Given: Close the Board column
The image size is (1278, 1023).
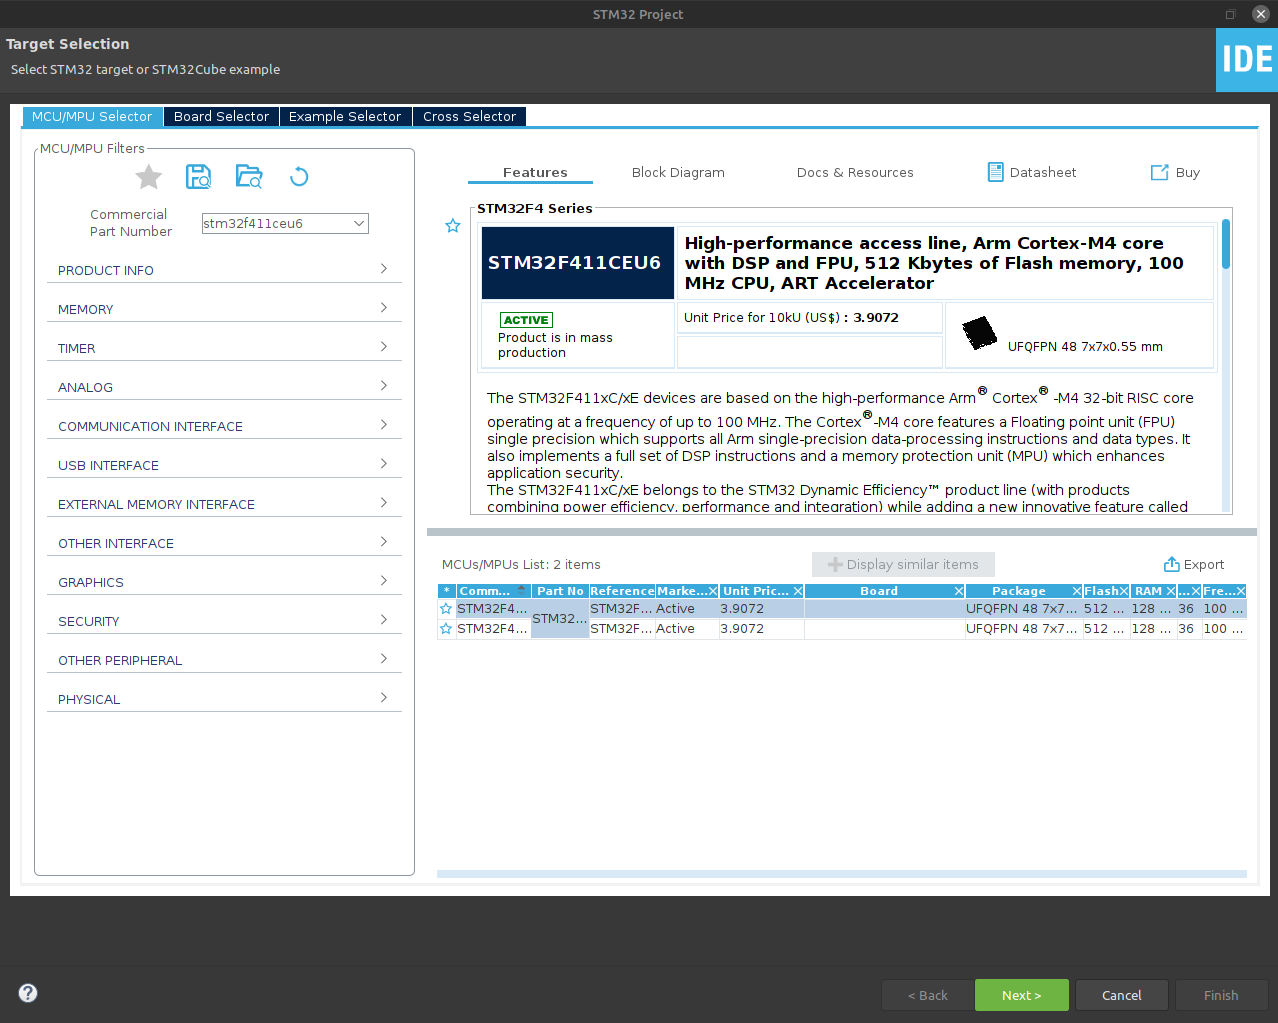Looking at the screenshot, I should coord(959,591).
